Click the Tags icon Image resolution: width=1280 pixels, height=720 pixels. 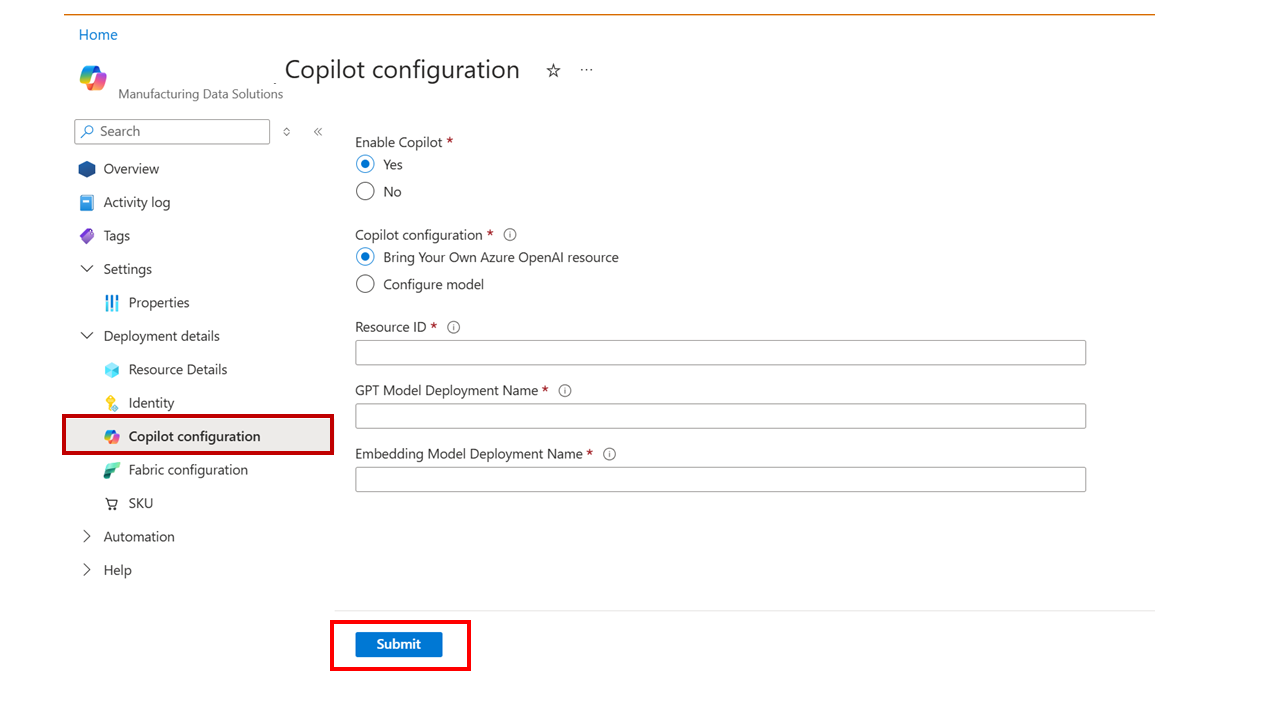pyautogui.click(x=87, y=236)
